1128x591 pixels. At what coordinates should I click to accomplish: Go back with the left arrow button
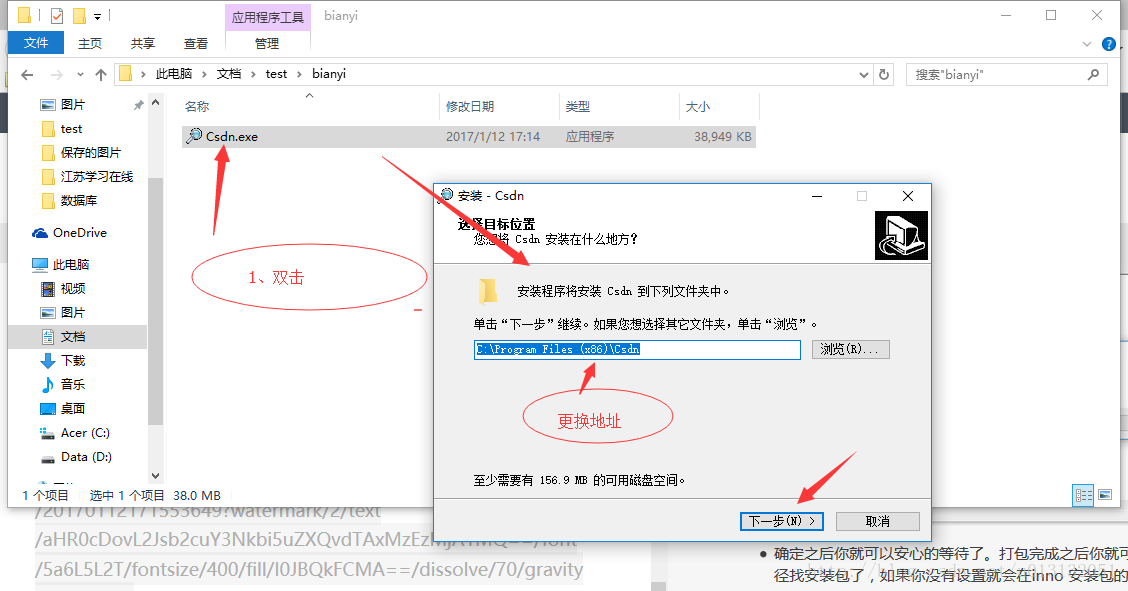tap(27, 75)
